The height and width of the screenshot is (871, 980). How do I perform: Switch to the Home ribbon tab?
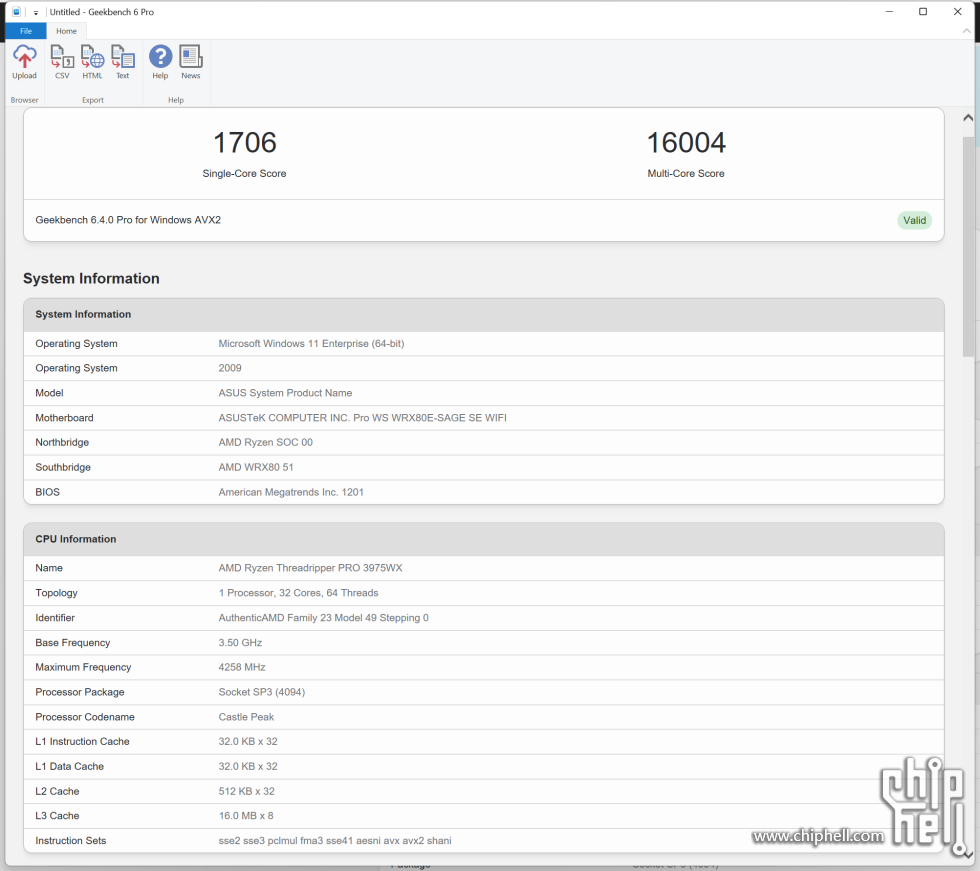(x=66, y=31)
